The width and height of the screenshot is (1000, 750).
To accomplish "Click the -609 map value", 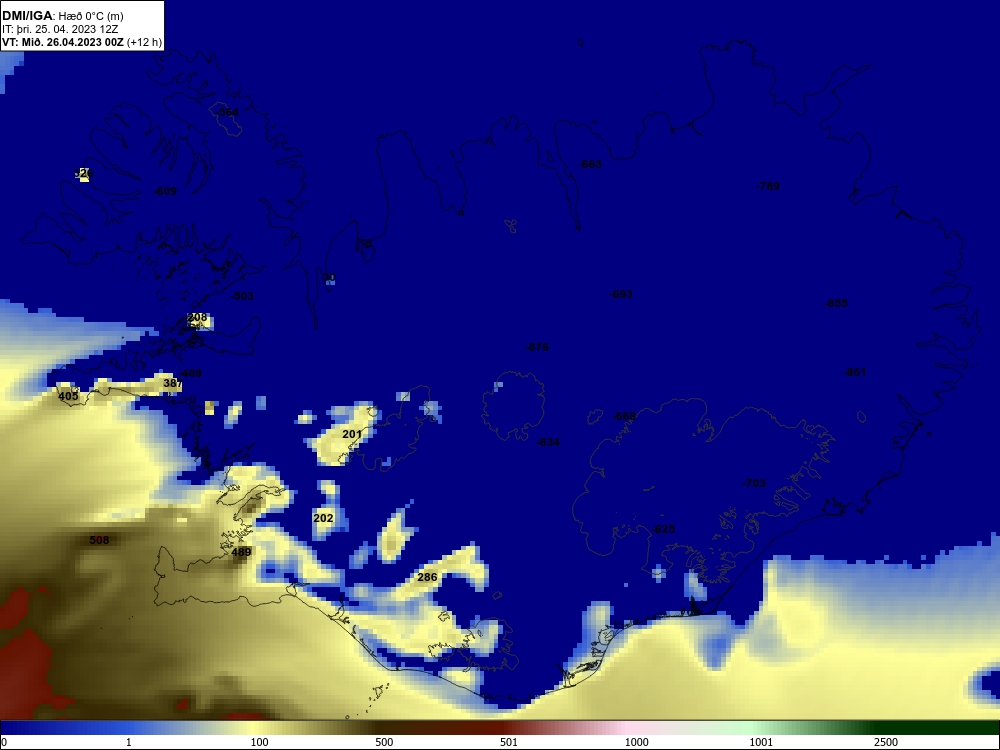I will [x=165, y=191].
